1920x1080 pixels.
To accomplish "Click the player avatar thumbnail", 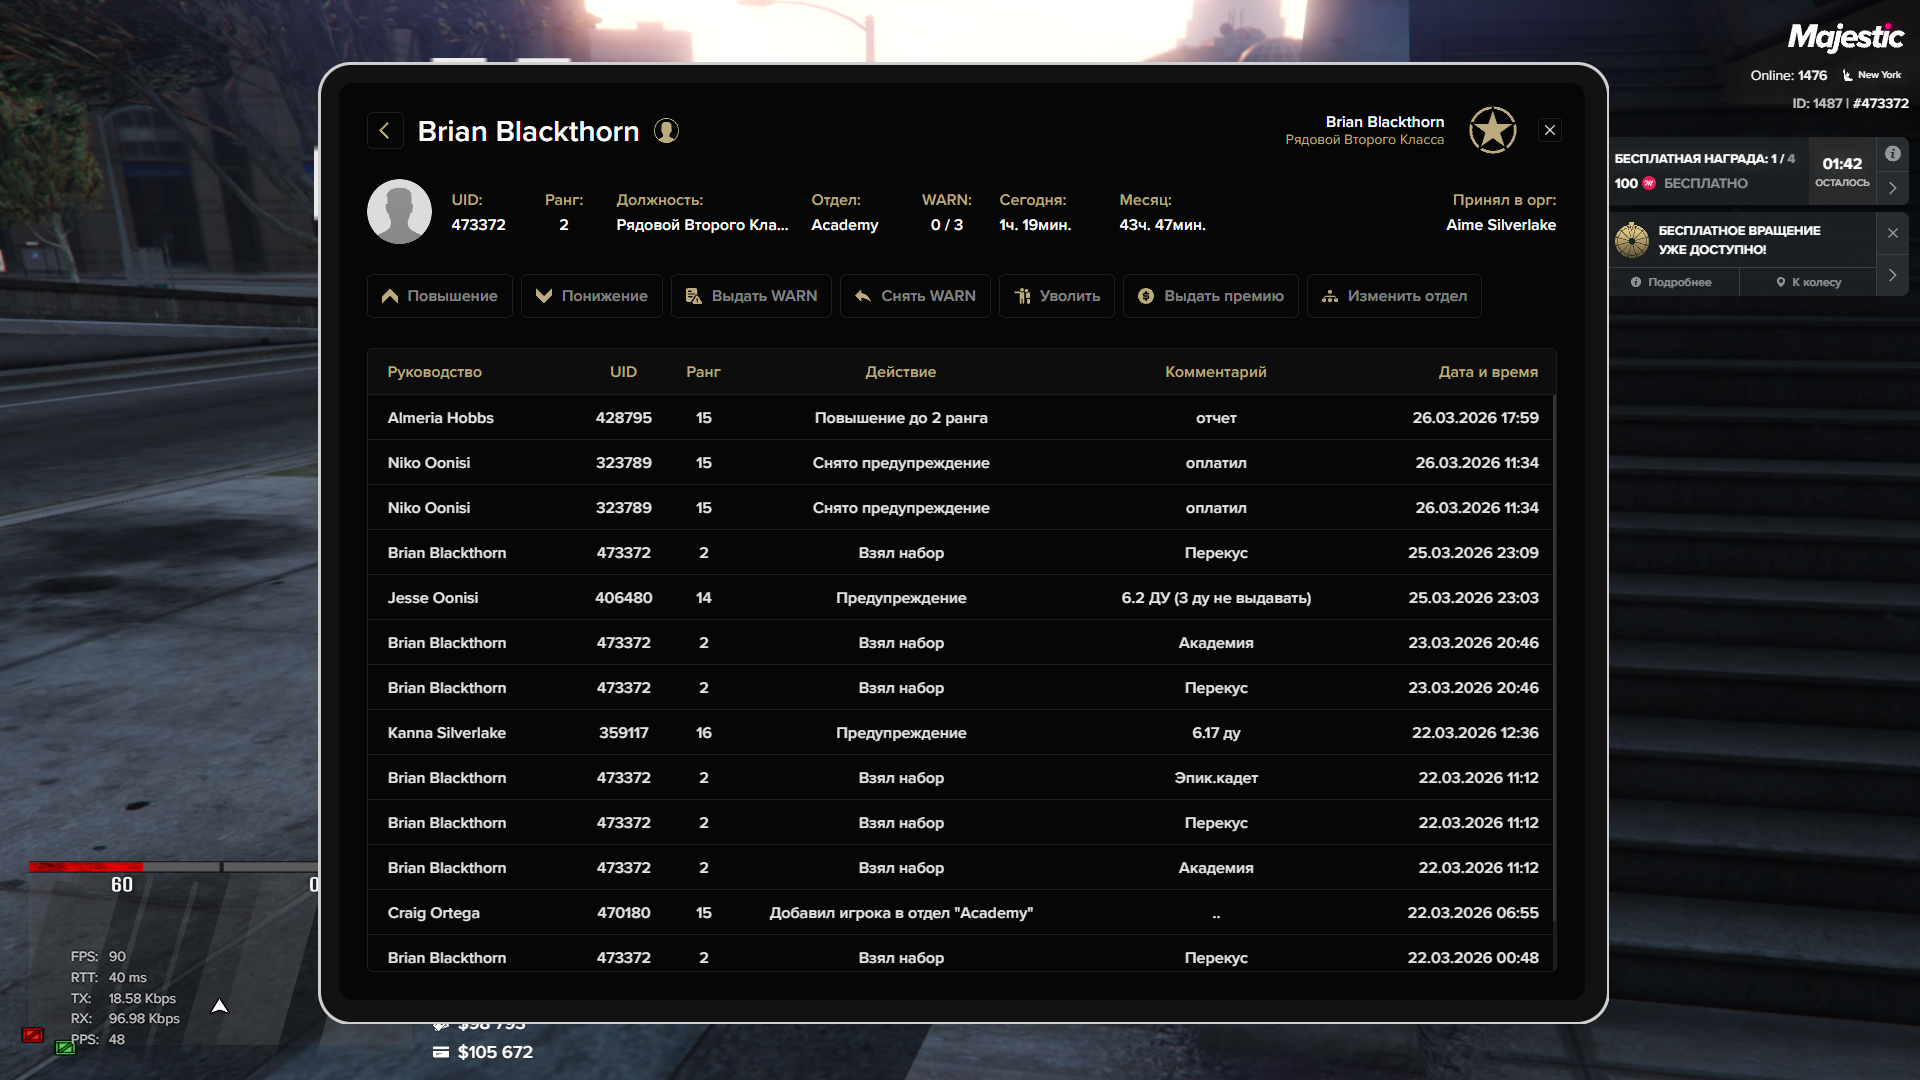I will point(399,212).
